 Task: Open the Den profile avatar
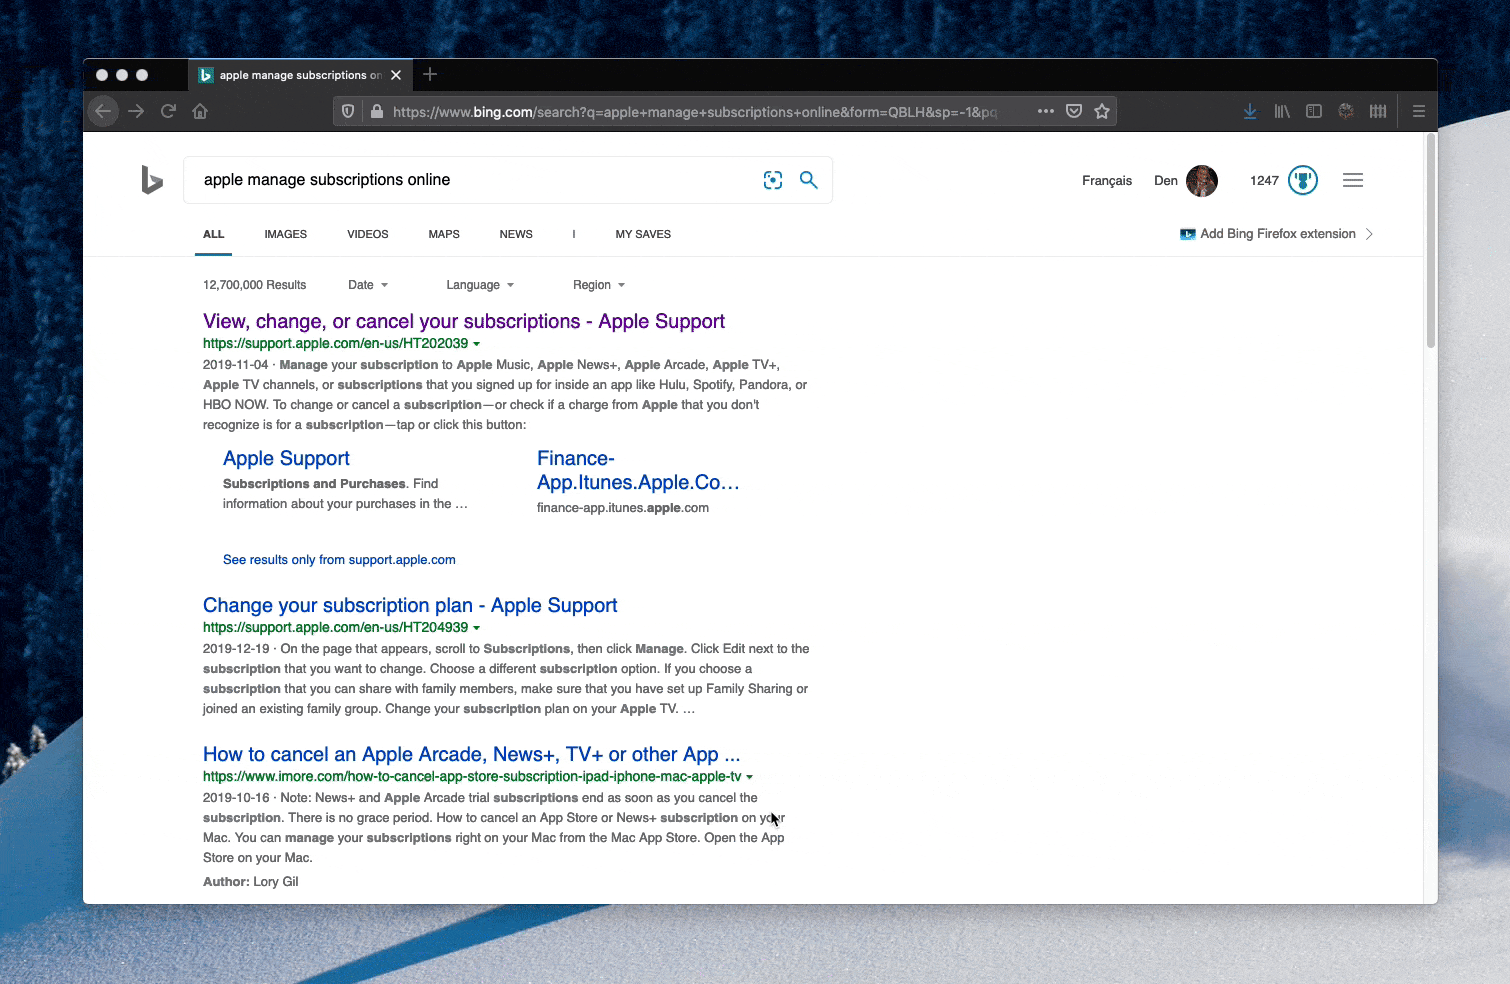coord(1202,181)
